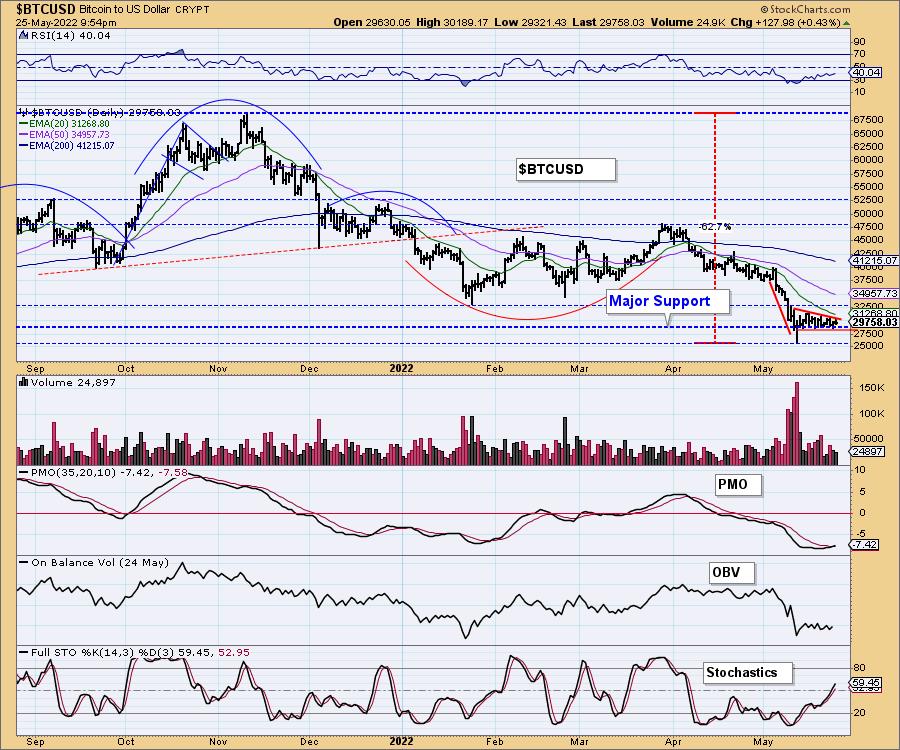
Task: Click the On Balance Vol (24 May) label
Action: click(x=100, y=562)
